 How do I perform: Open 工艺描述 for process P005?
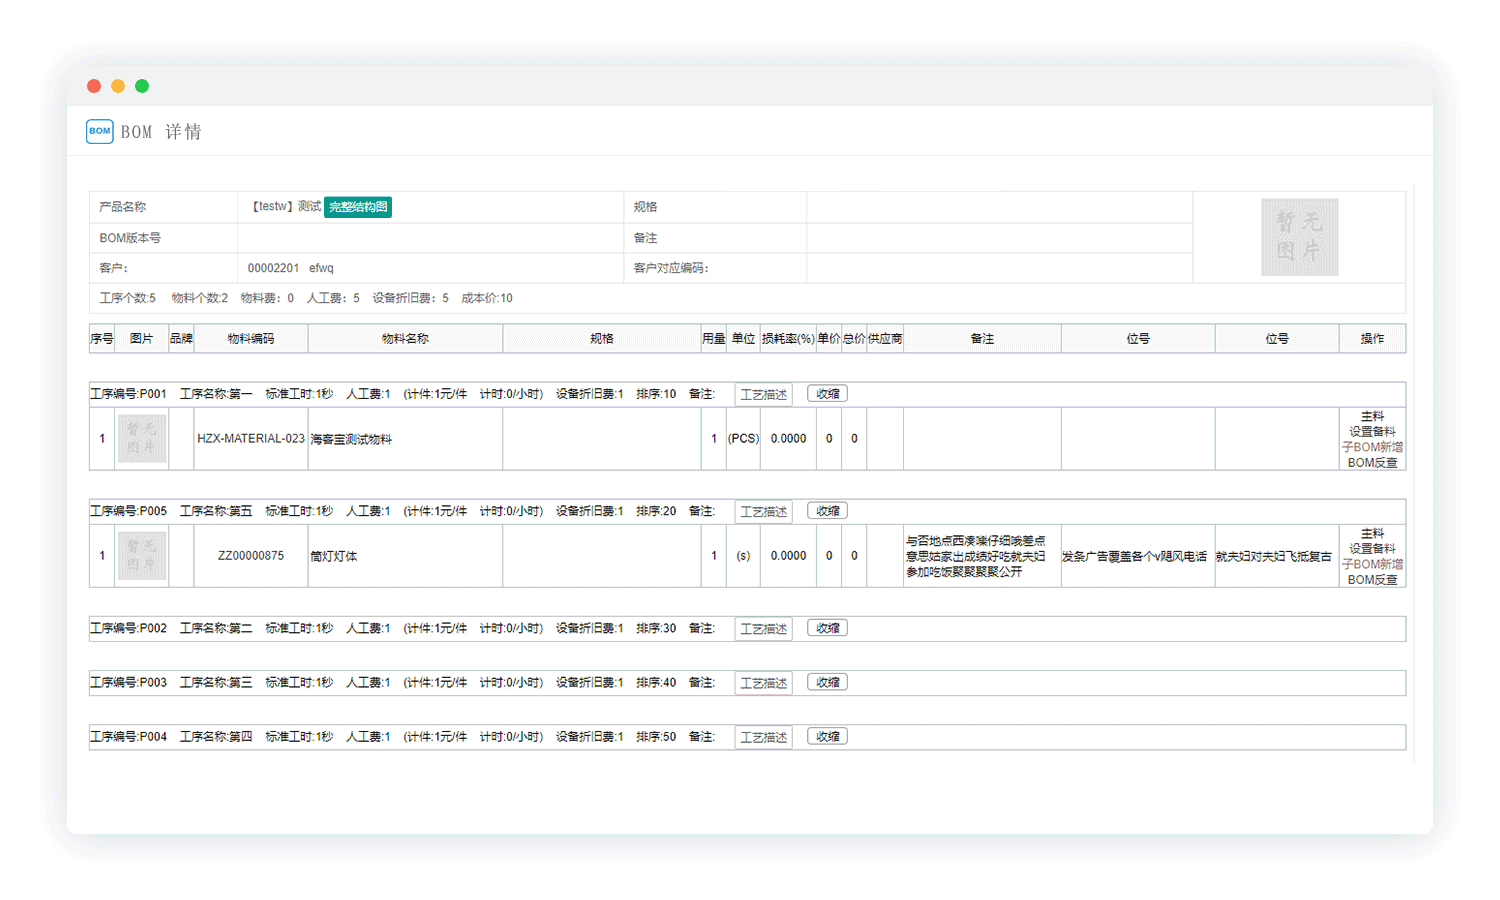click(763, 512)
